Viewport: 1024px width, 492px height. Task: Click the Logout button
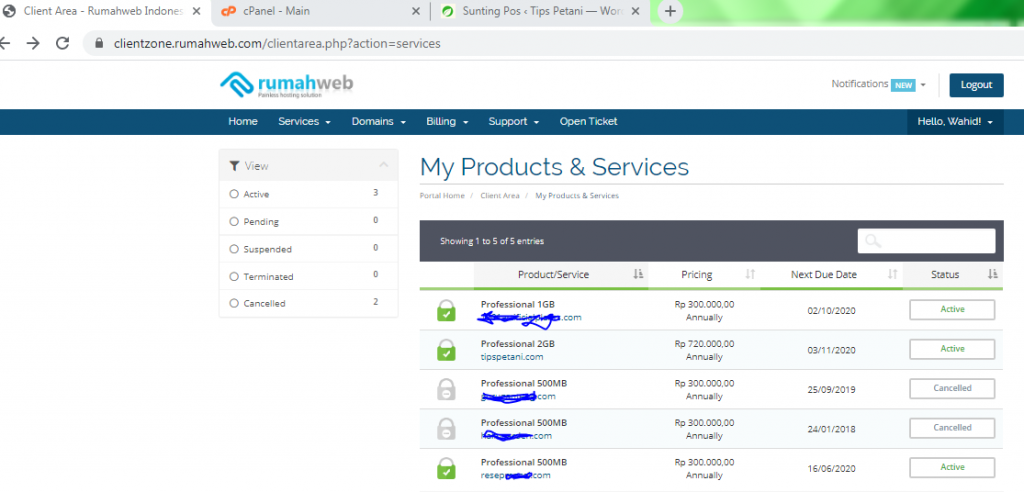(976, 85)
